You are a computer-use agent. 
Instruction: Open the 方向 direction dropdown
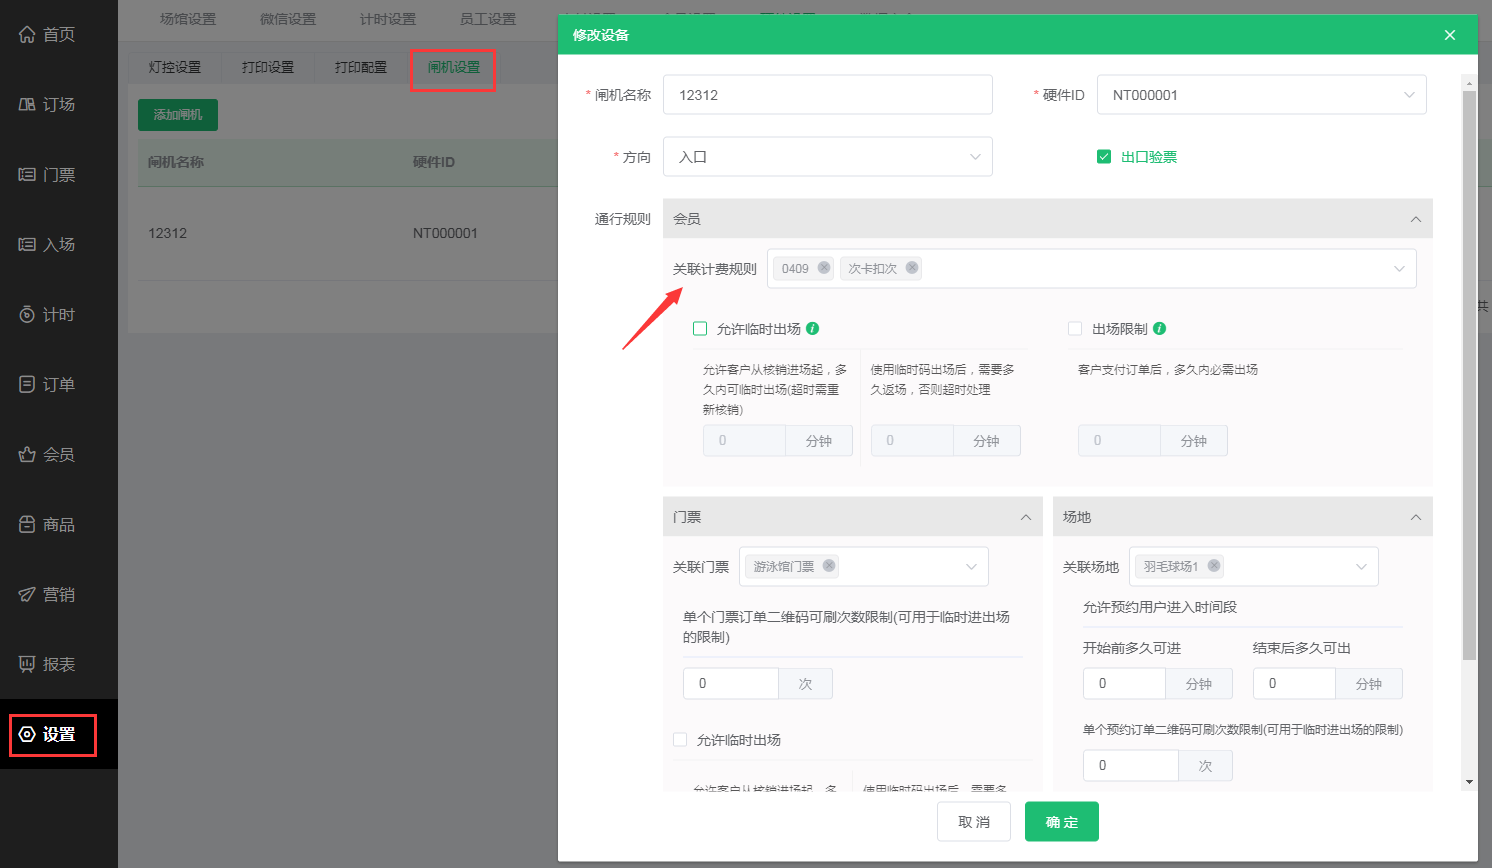click(827, 157)
